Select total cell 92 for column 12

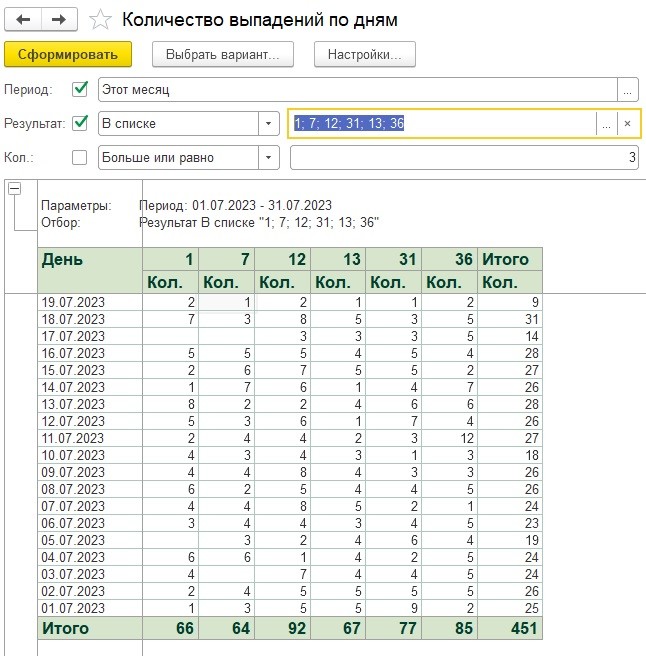[x=282, y=628]
